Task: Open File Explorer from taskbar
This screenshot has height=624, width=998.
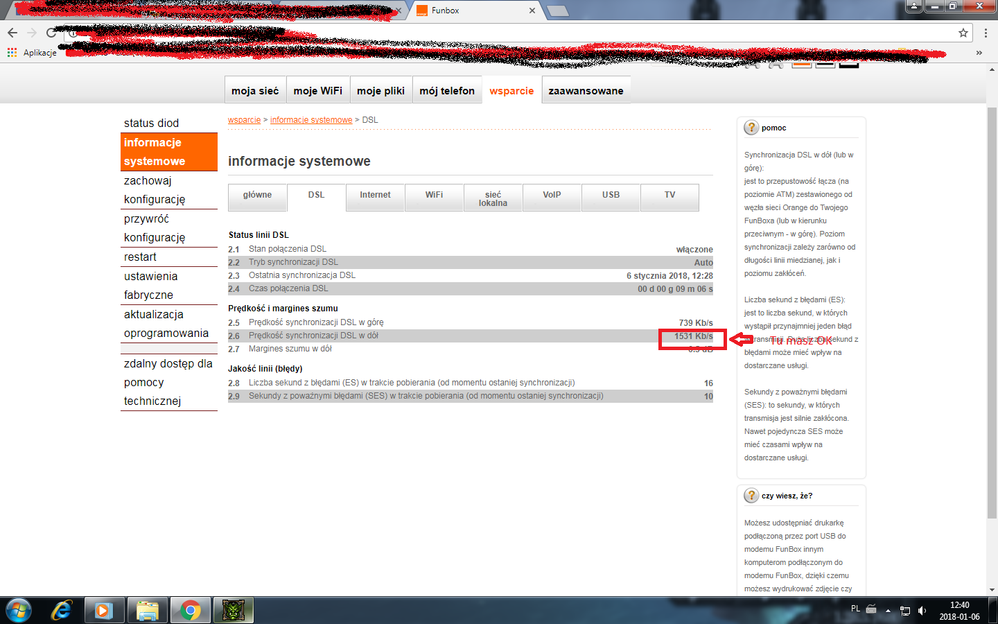Action: click(146, 609)
